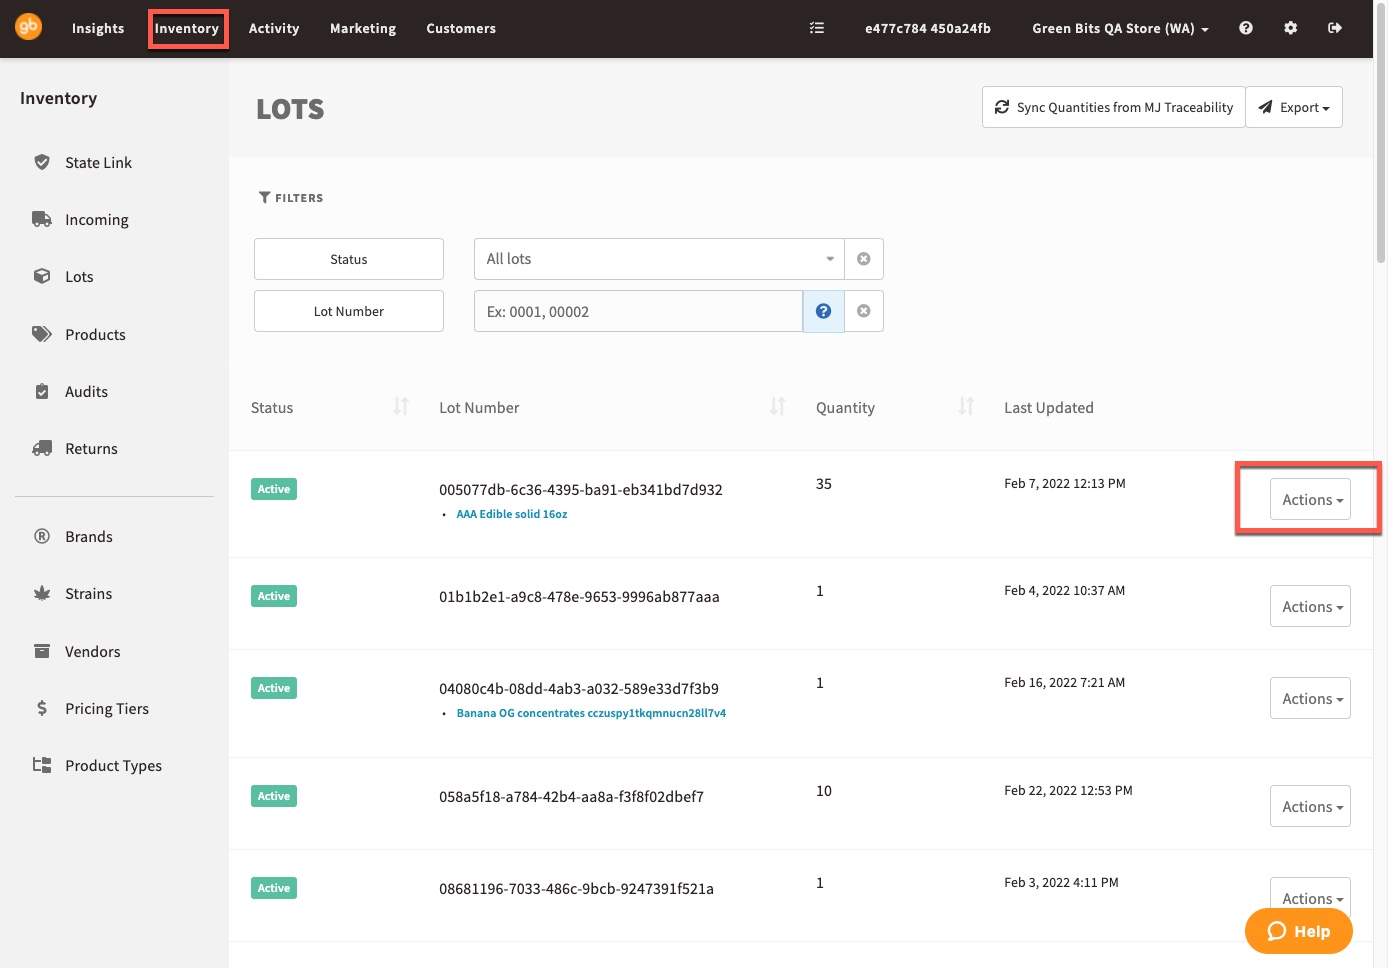Viewport: 1388px width, 968px height.
Task: Click the Green Bits logo icon
Action: pos(28,27)
